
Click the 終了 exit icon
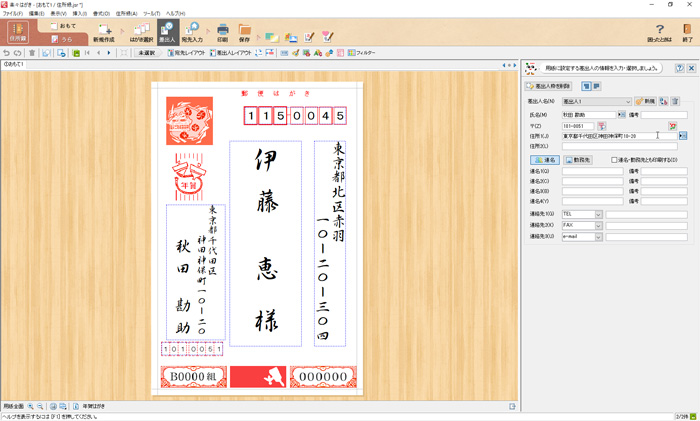coord(687,33)
